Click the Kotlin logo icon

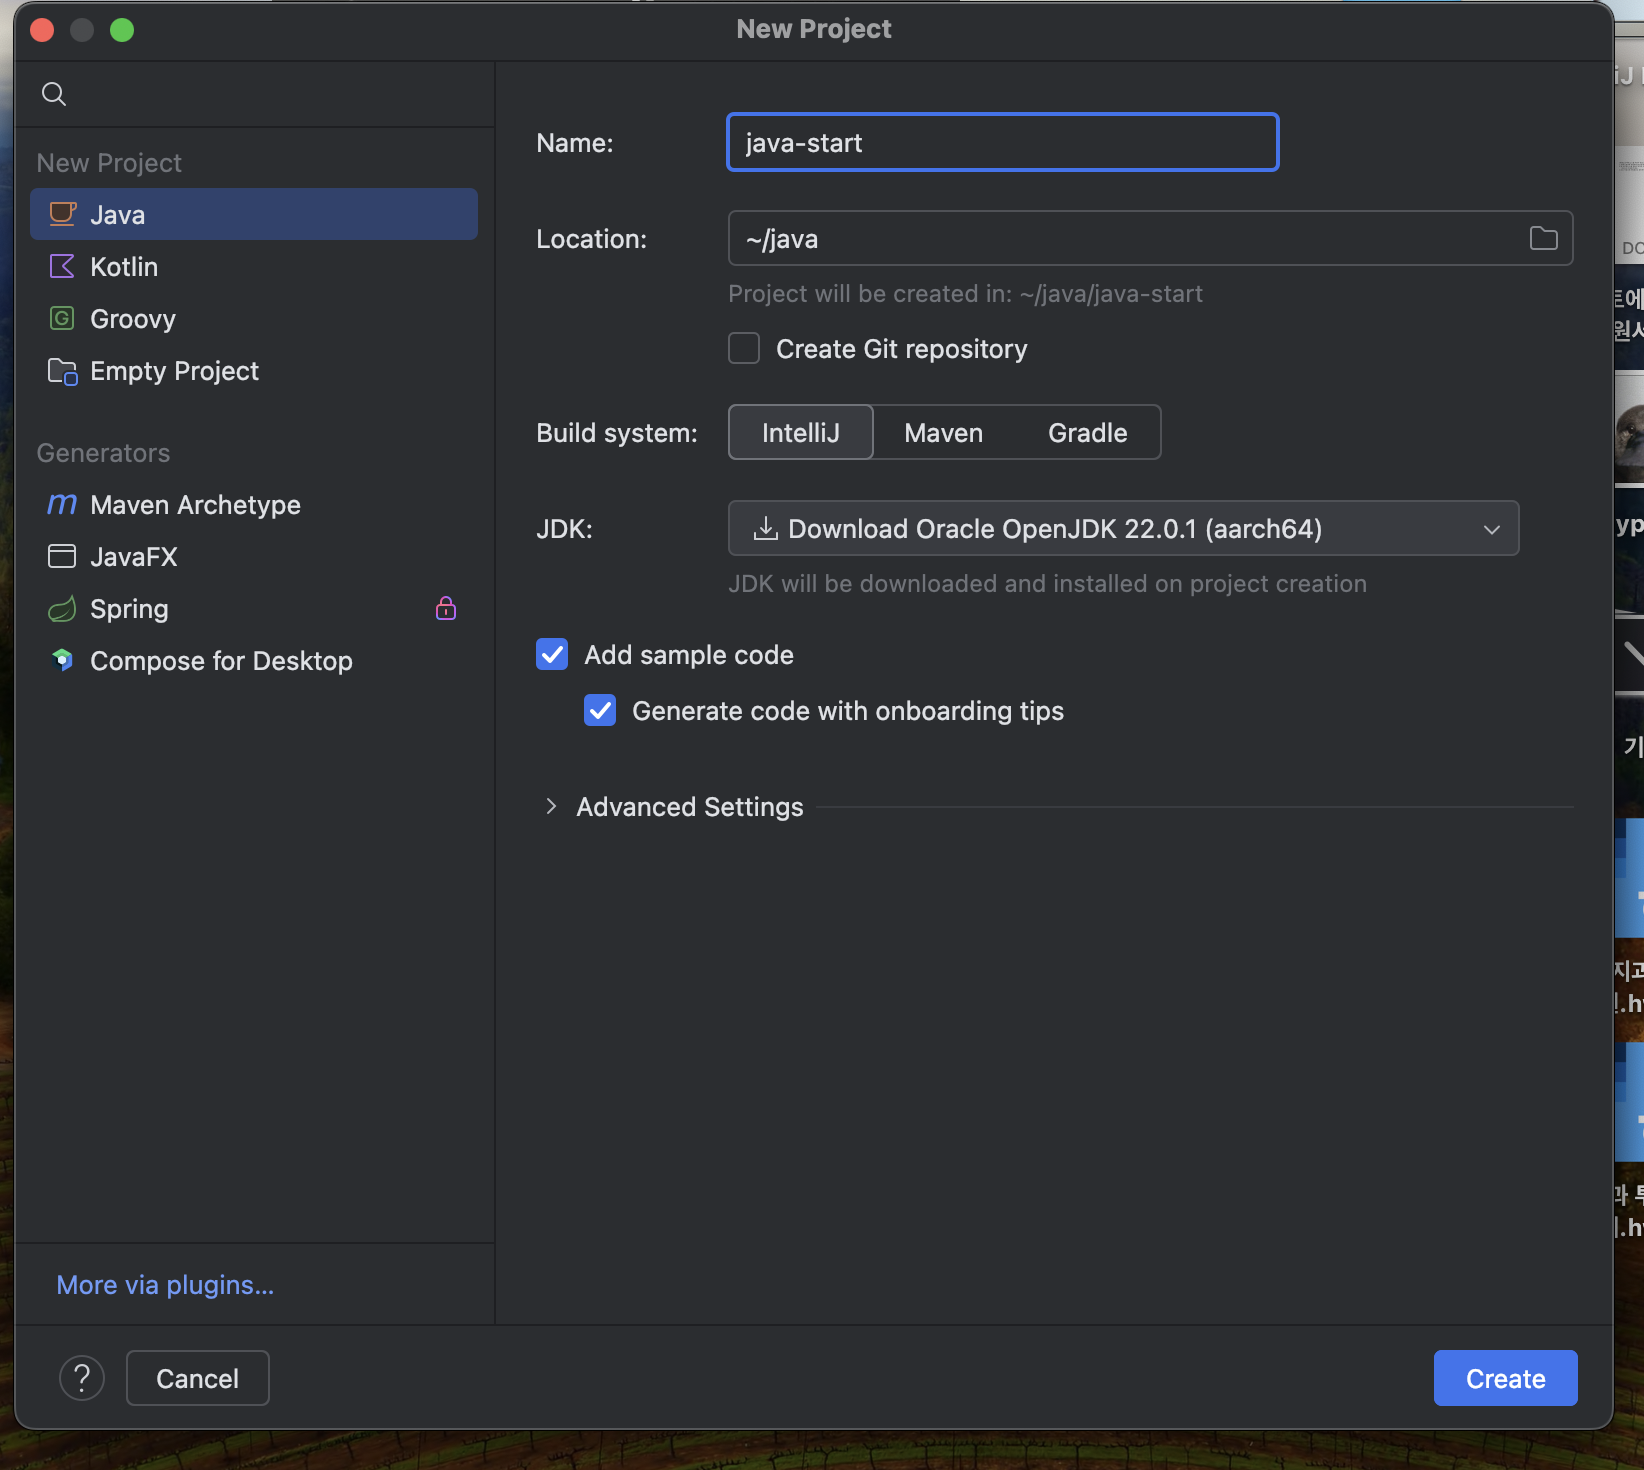(x=62, y=266)
